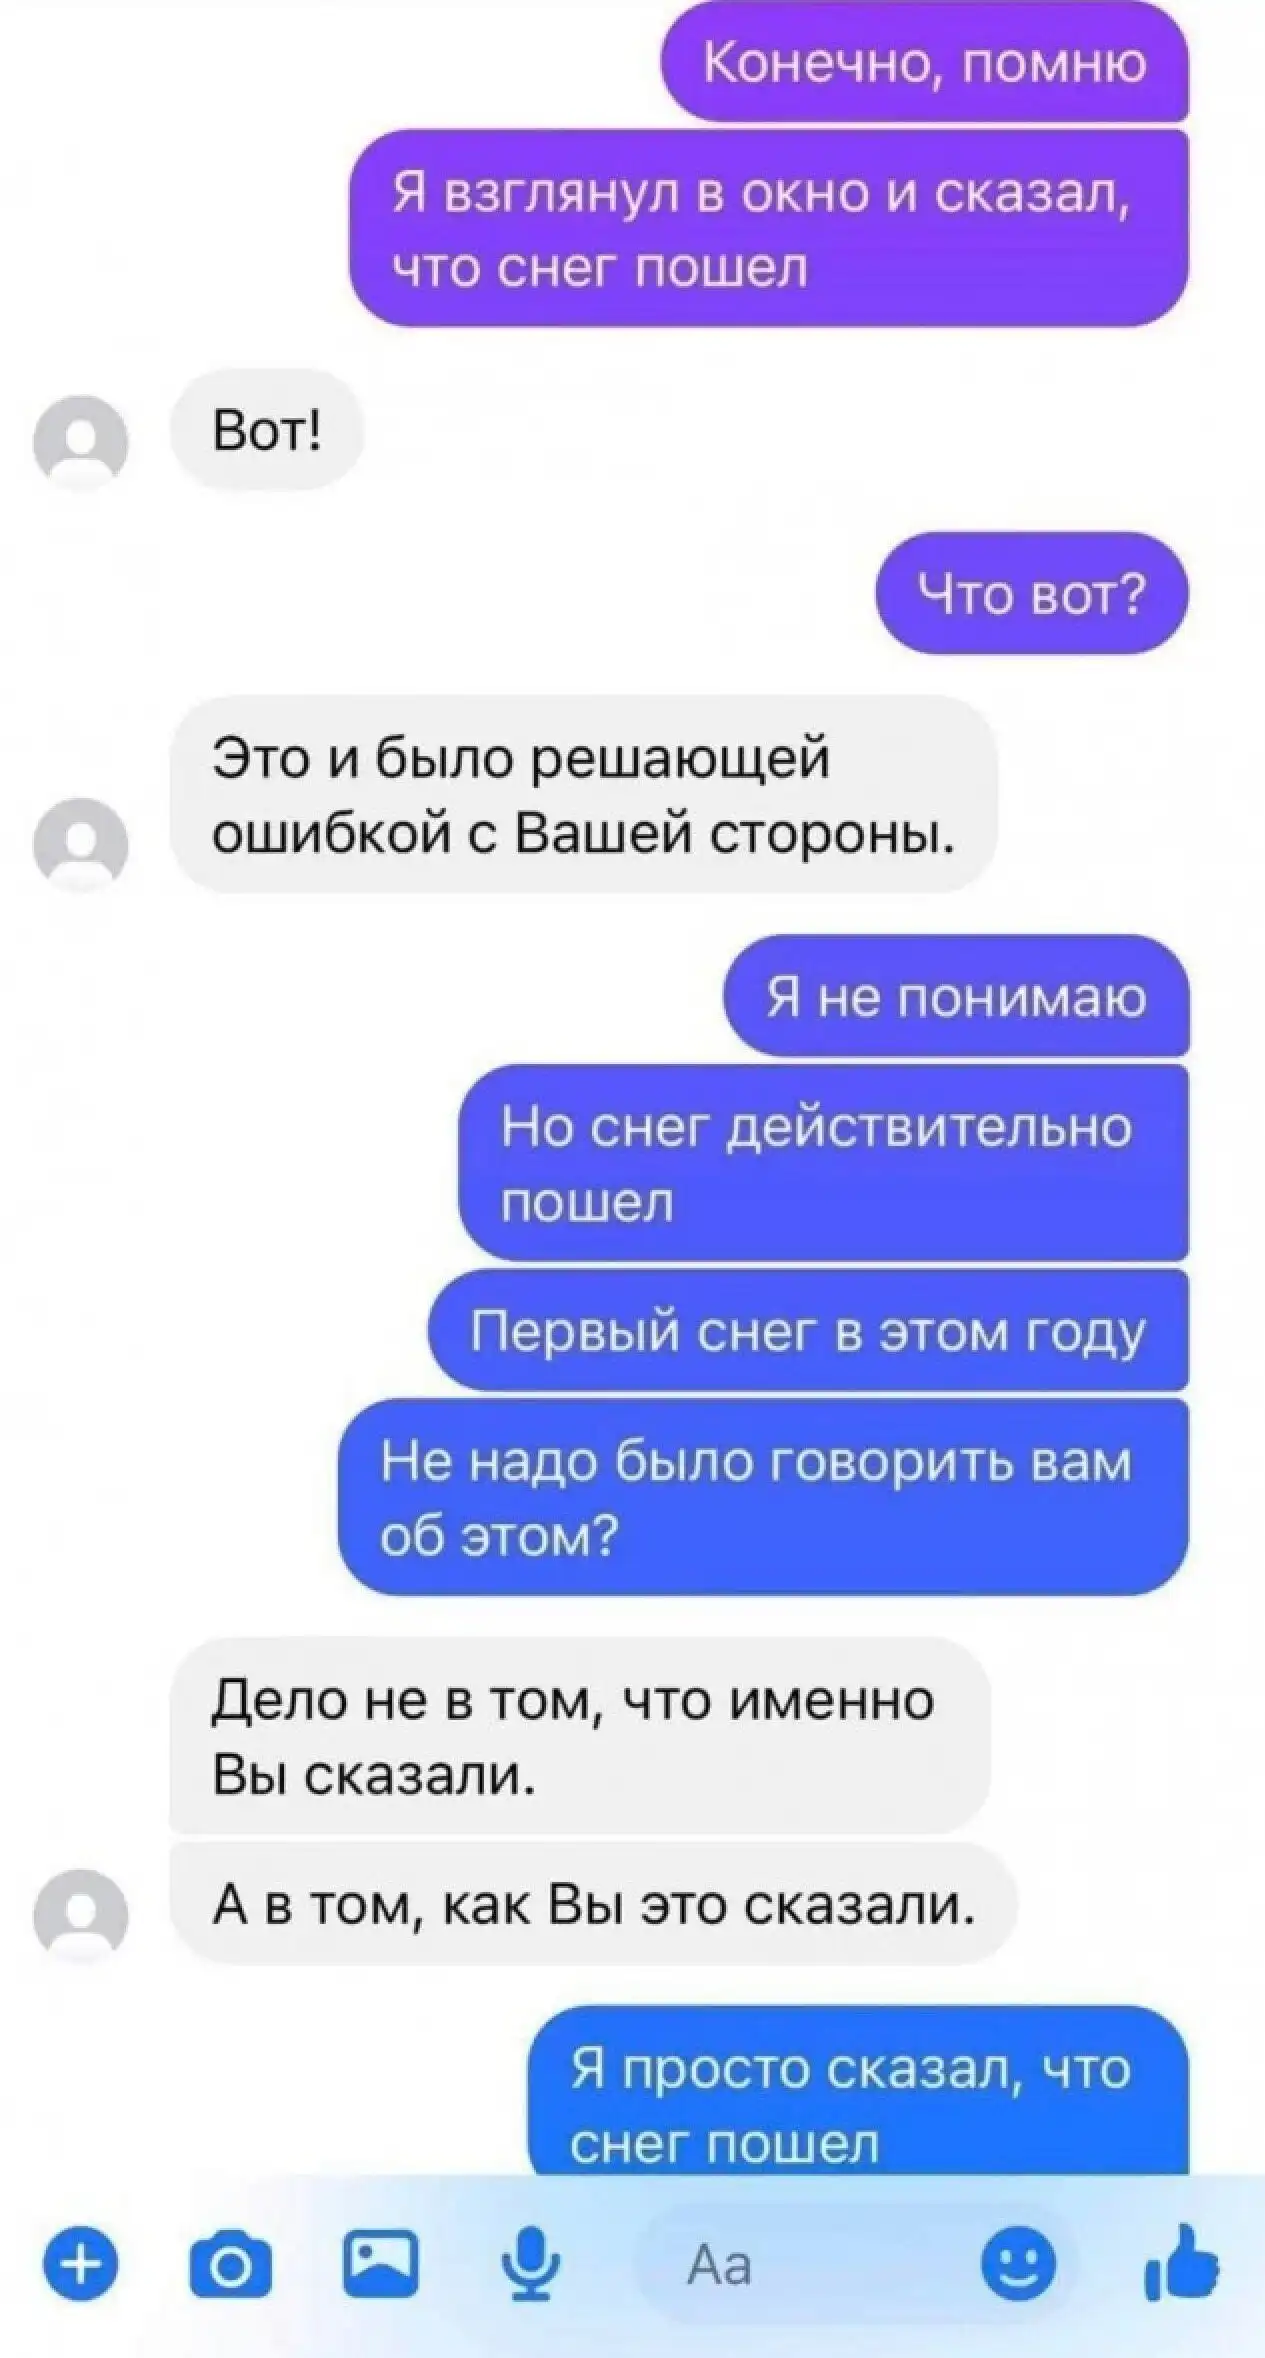
Task: Tap "Я взглянул в окно" message
Action: [x=769, y=229]
